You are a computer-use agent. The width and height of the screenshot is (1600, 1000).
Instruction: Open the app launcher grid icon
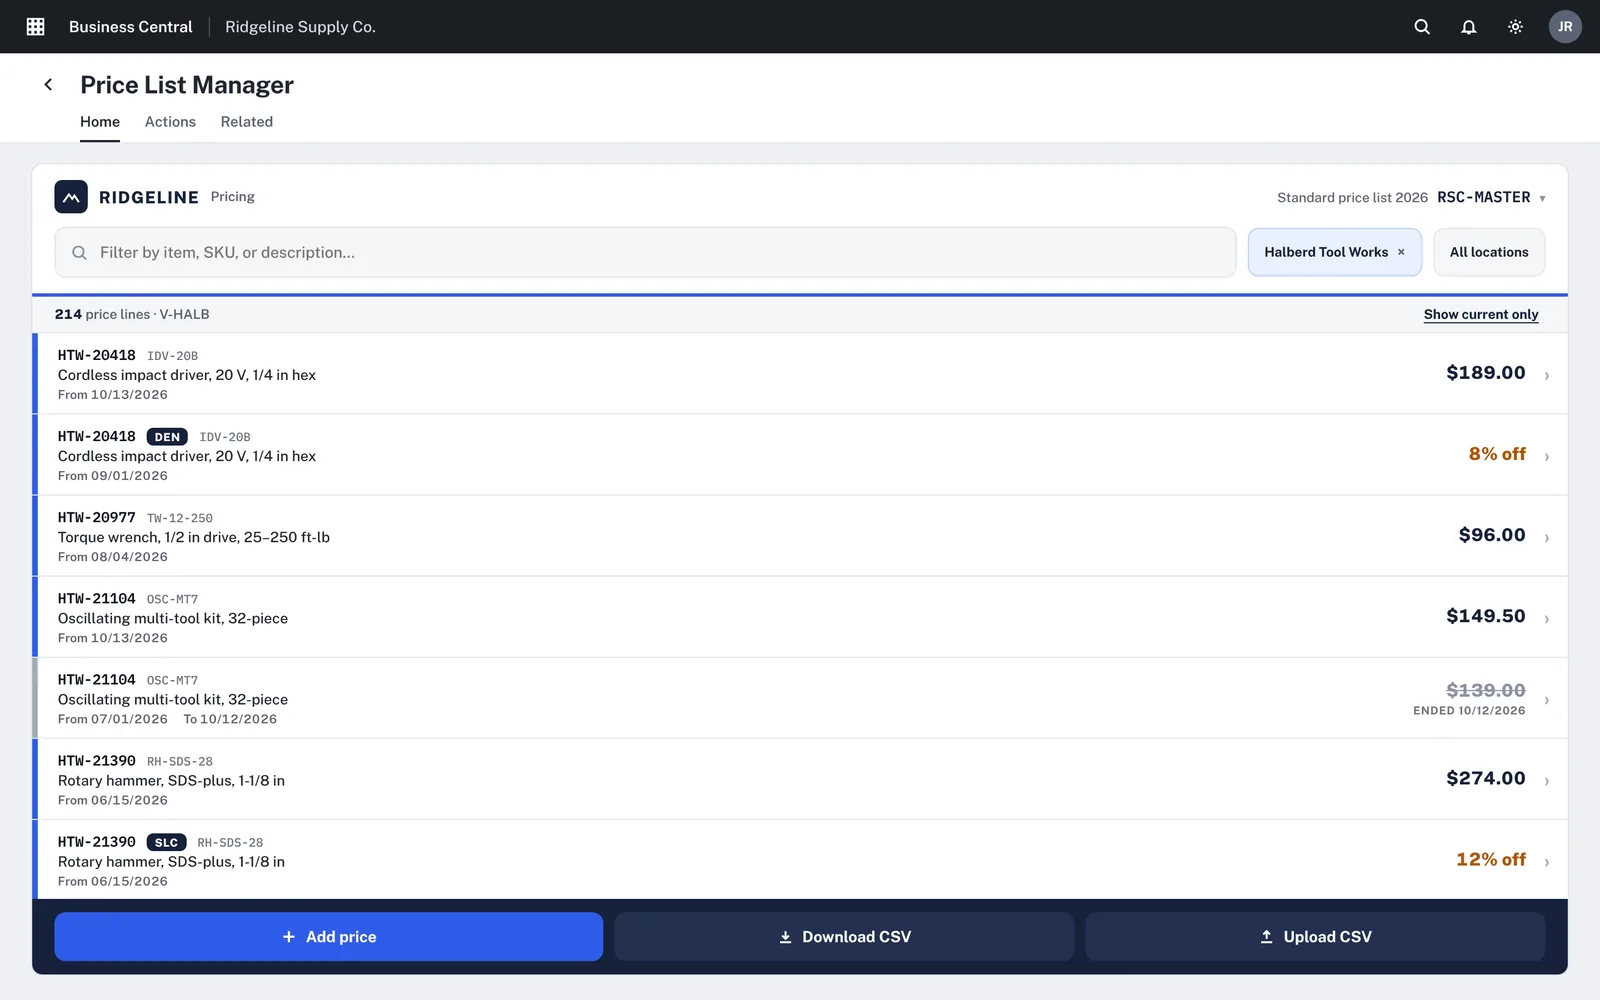click(x=35, y=27)
